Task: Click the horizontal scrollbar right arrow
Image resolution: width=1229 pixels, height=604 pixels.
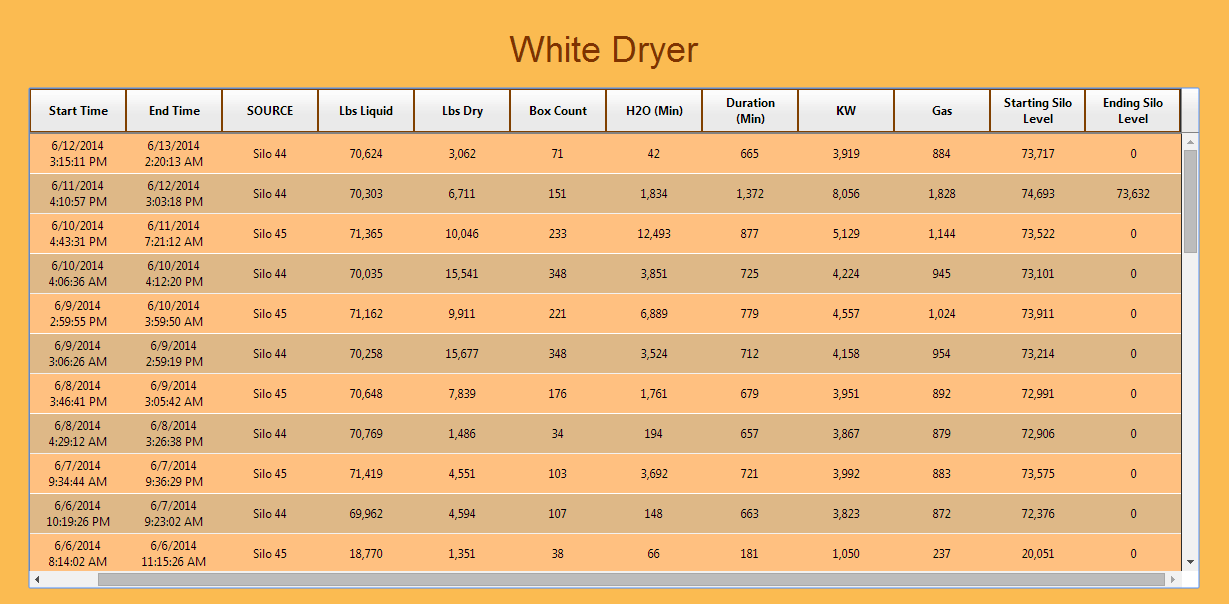Action: click(1173, 579)
